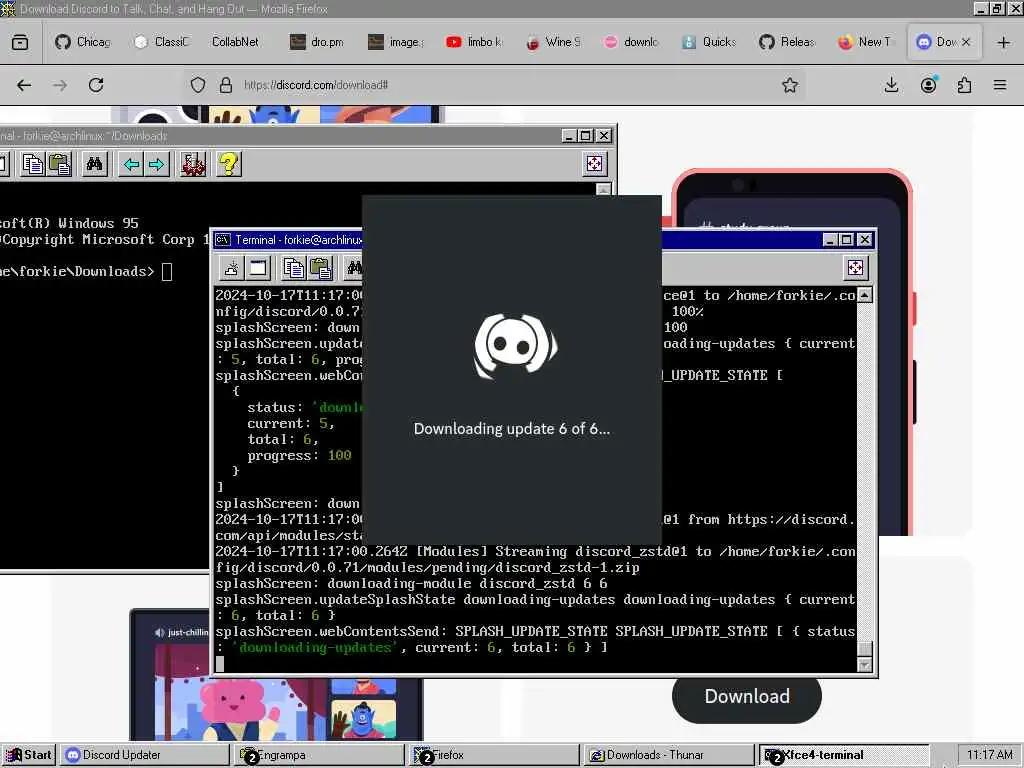
Task: Open the Start menu
Action: (x=29, y=755)
